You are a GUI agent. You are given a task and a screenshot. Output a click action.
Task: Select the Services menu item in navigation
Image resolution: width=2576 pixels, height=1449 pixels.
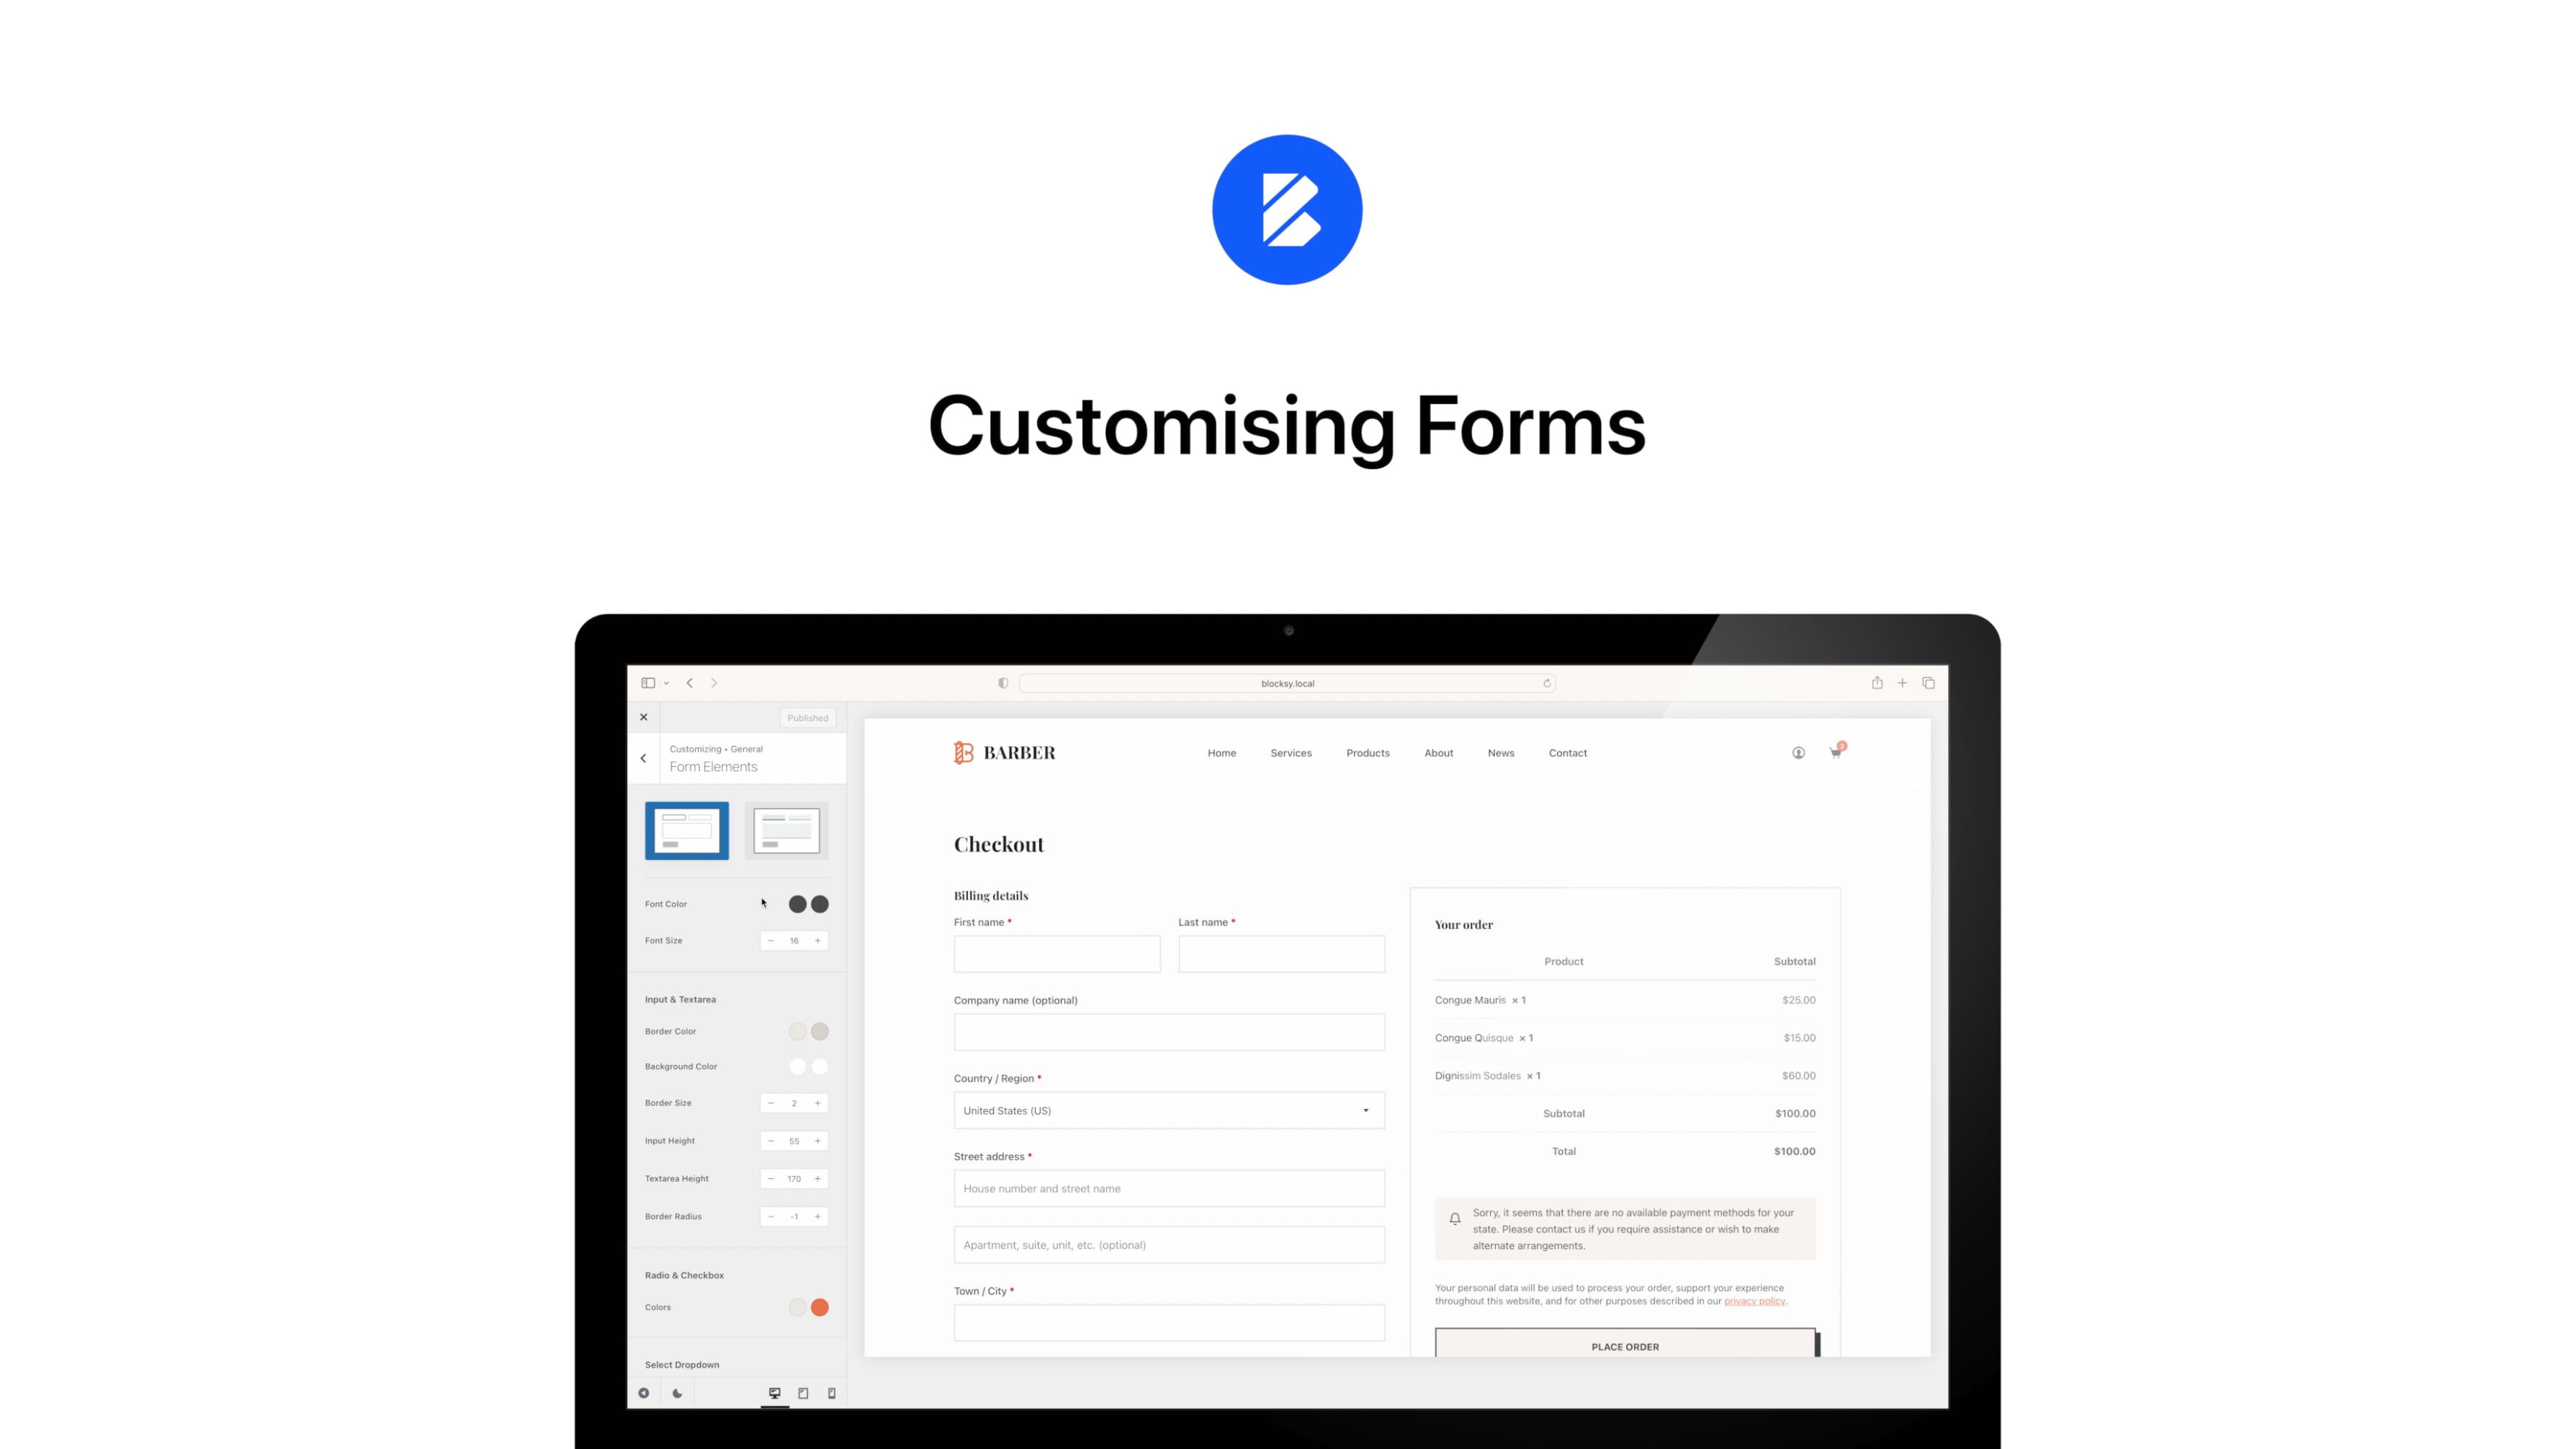point(1291,752)
